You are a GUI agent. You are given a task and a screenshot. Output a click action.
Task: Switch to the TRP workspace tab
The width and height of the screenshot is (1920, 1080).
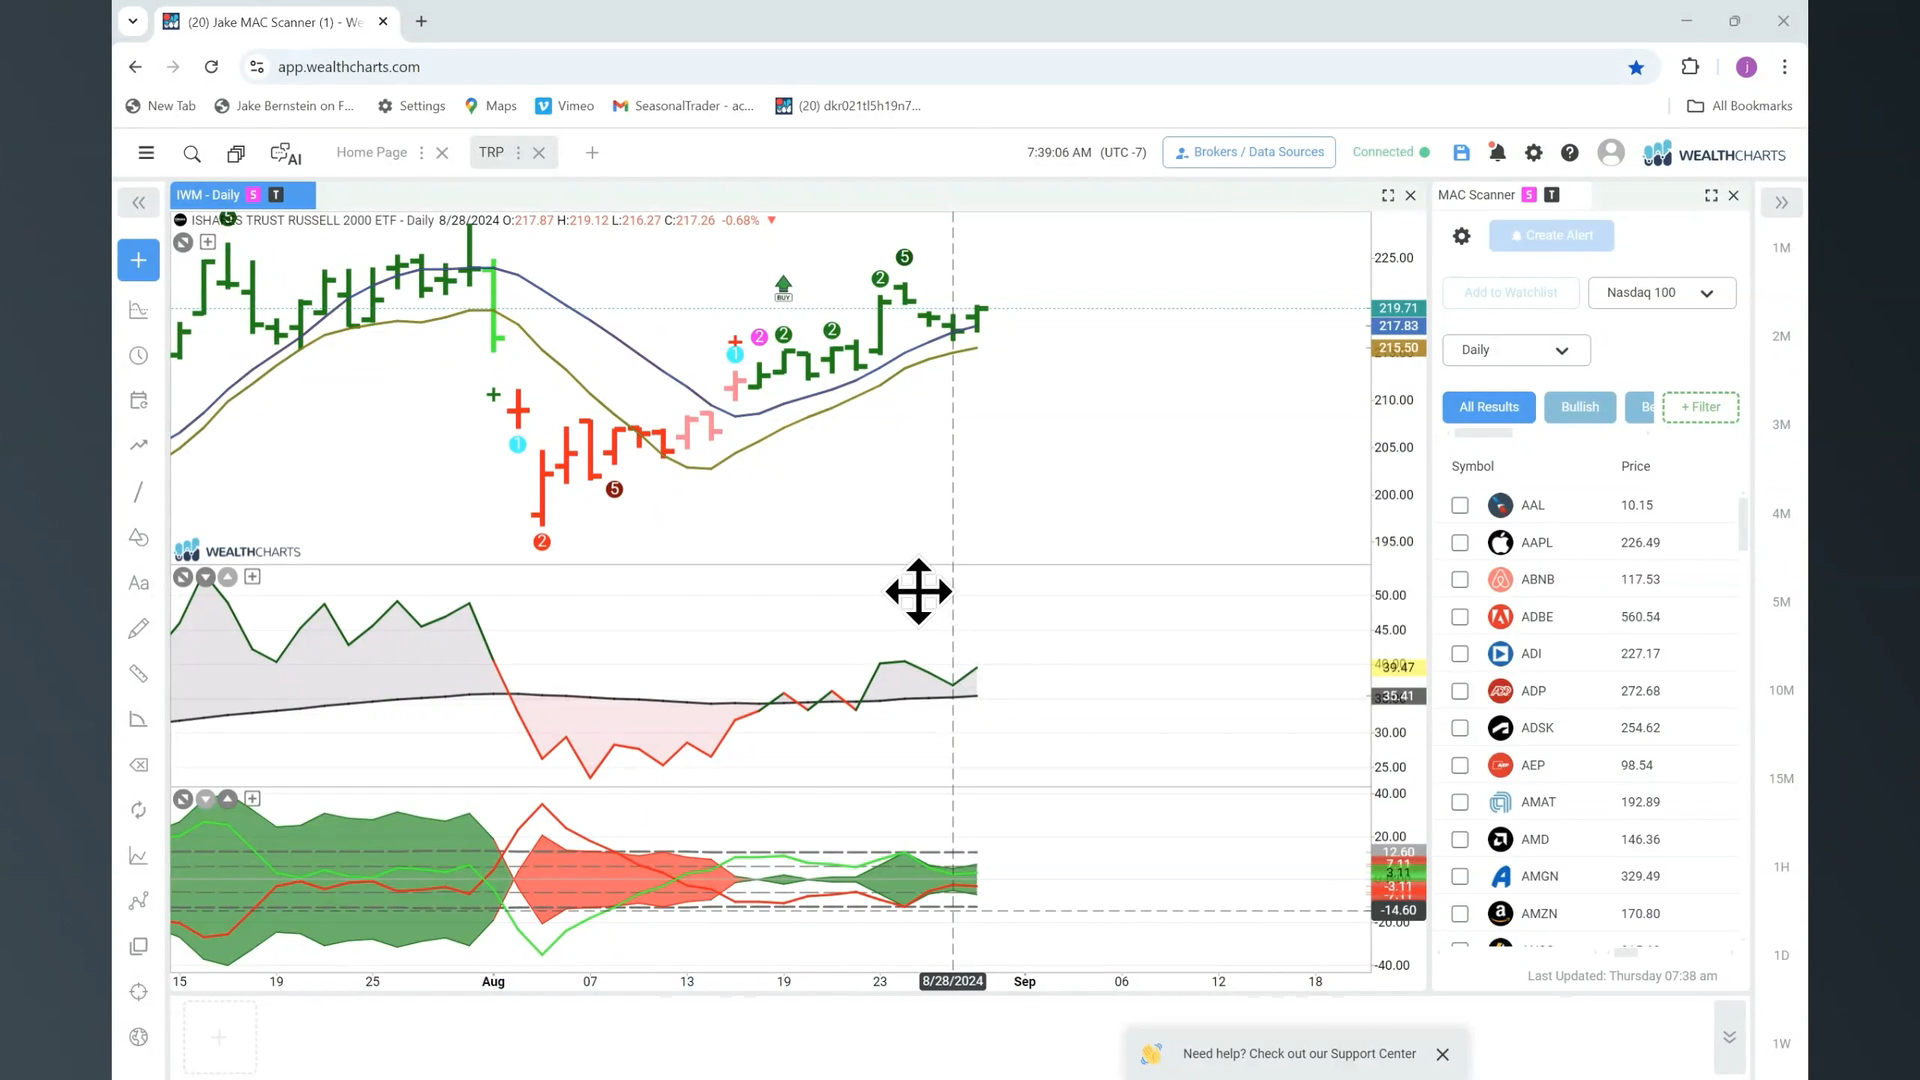tap(491, 152)
